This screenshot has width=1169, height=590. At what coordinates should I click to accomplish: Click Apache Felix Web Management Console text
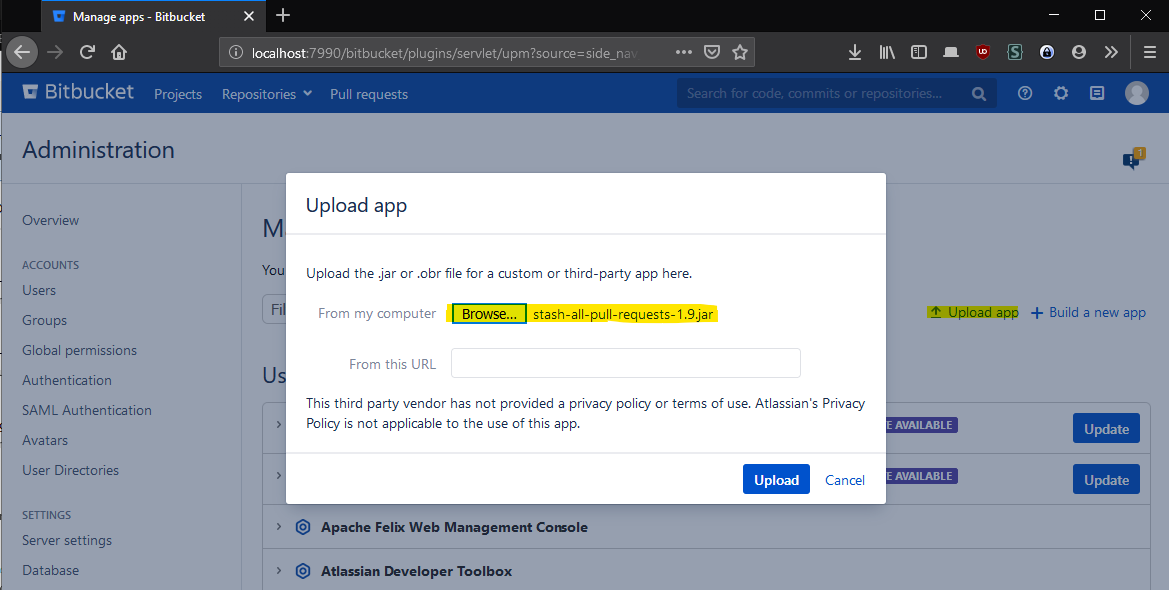(x=454, y=527)
